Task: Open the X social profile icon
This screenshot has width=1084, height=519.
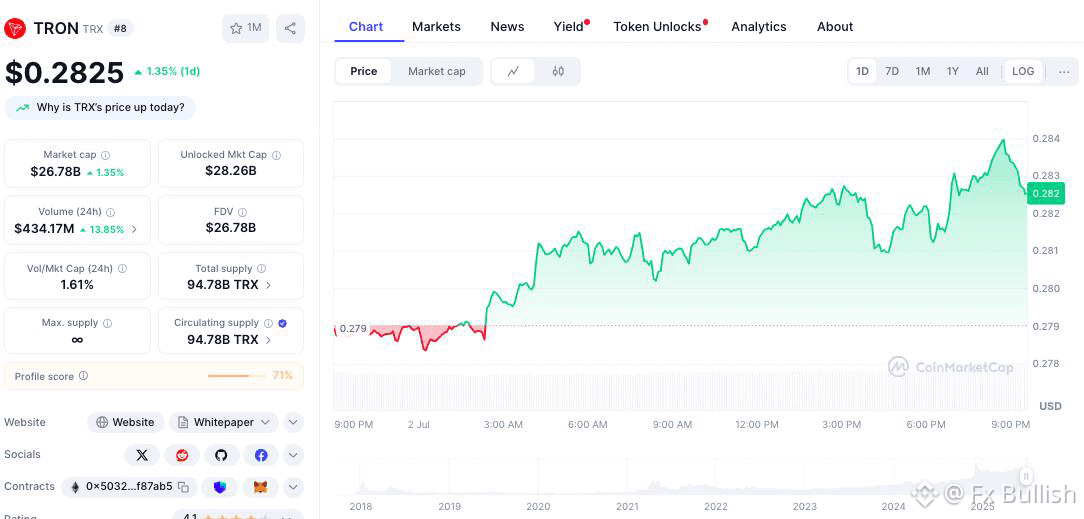Action: click(142, 455)
